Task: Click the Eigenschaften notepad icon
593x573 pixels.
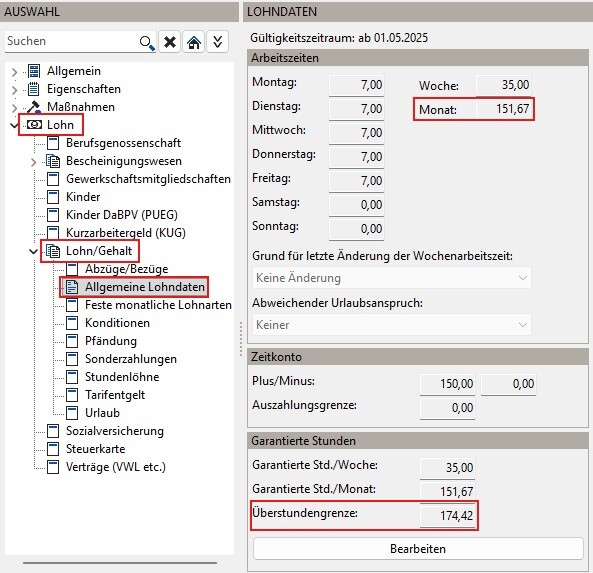Action: 34,89
